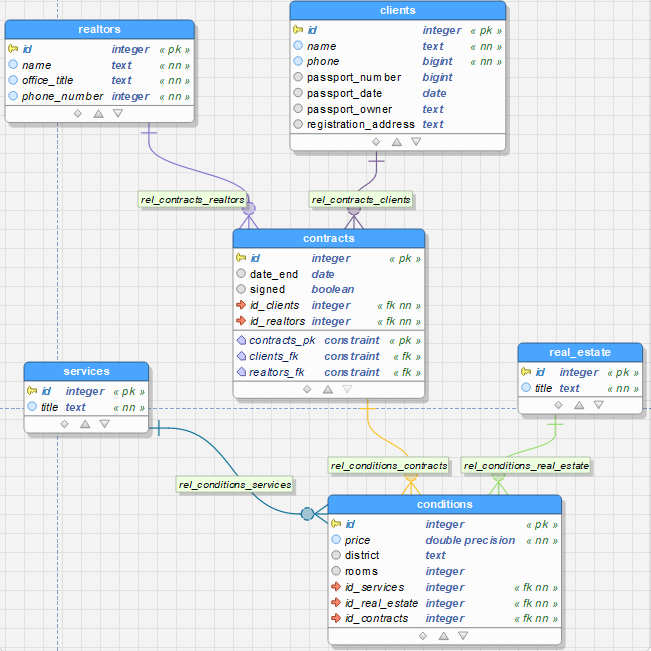Click the services table diamond toggle button

click(x=64, y=424)
